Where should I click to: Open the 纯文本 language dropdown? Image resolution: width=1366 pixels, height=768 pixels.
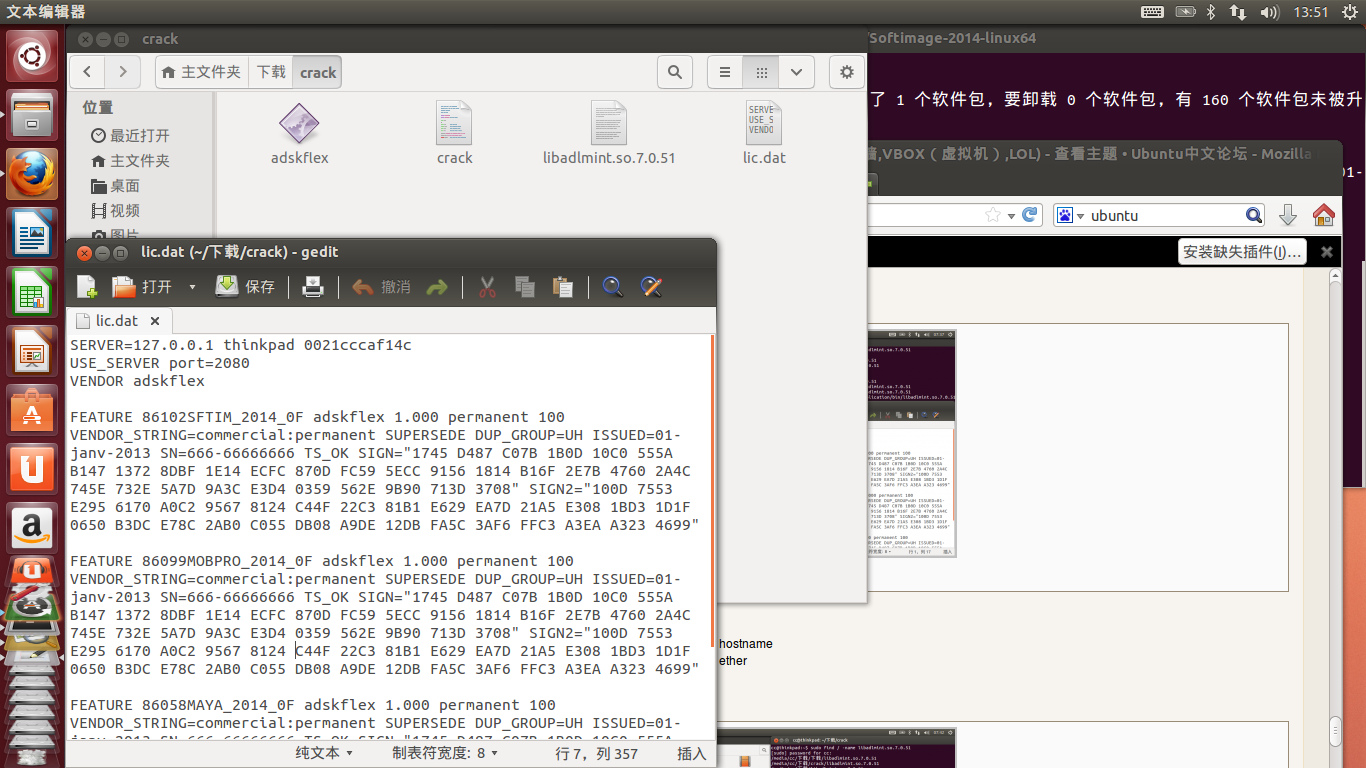324,753
